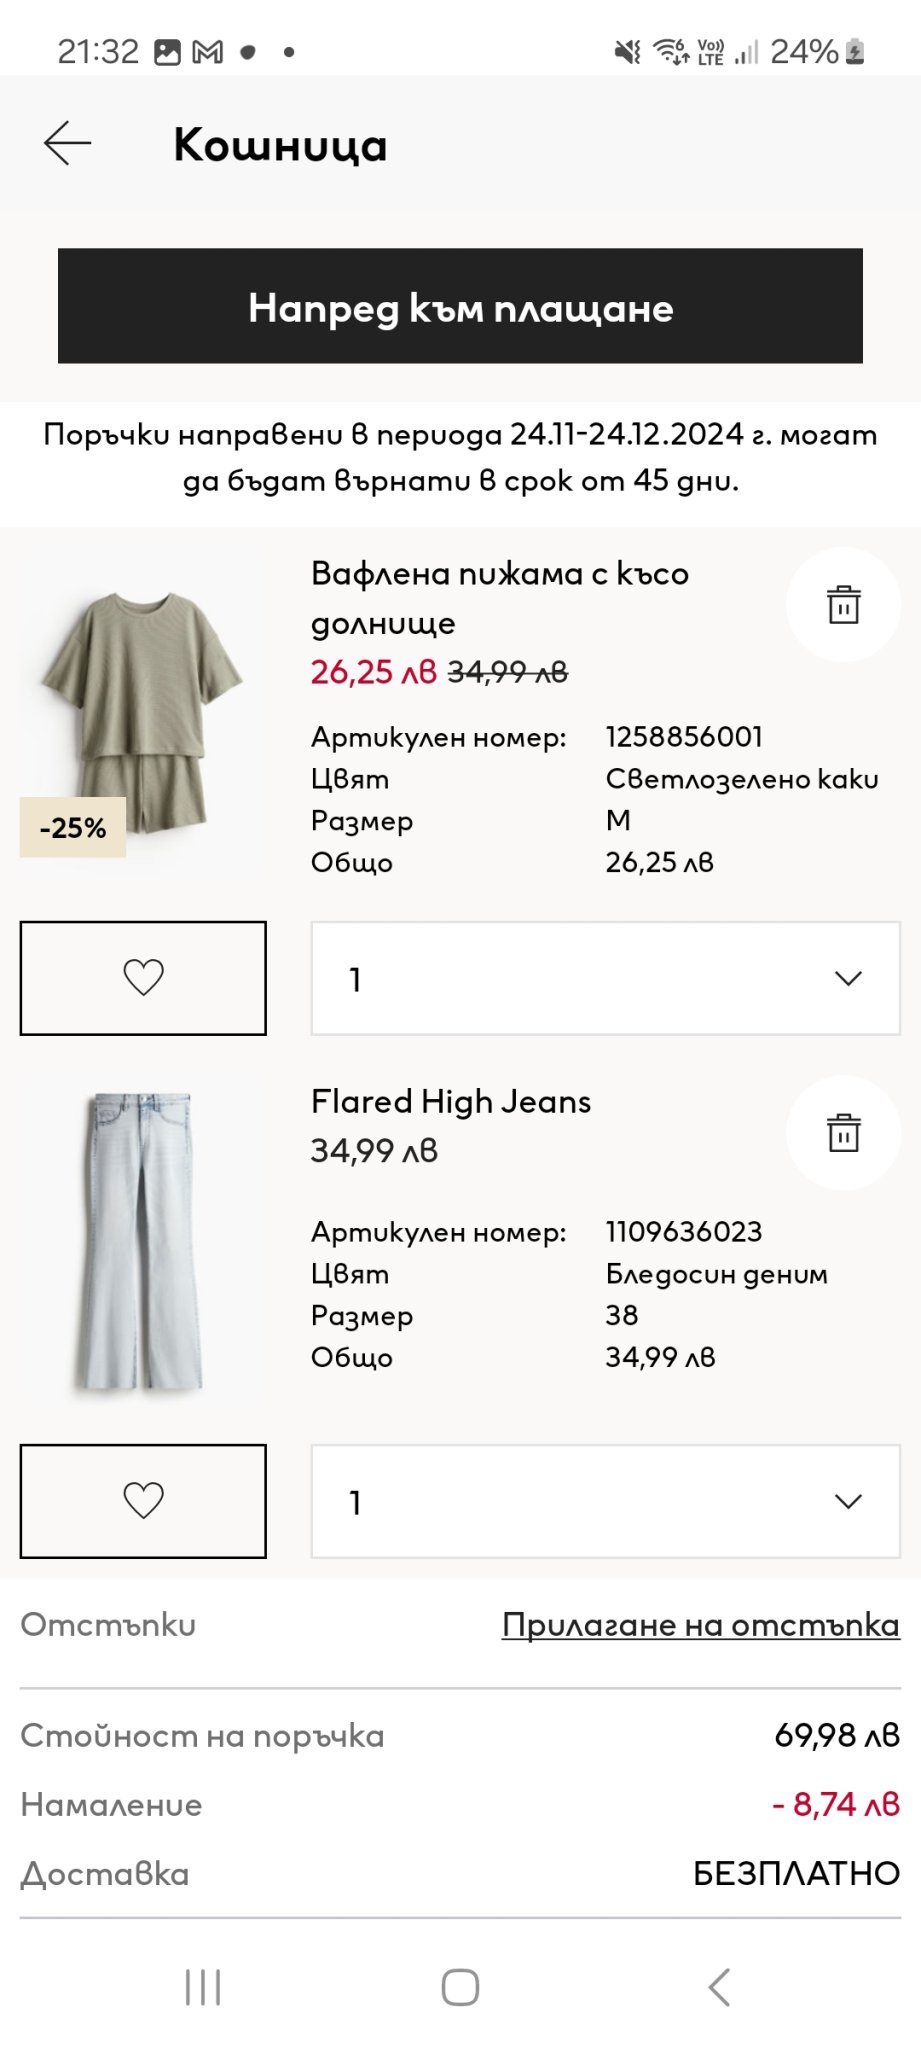Open the light jeans product thumbnail
The image size is (921, 2048).
pos(142,1240)
